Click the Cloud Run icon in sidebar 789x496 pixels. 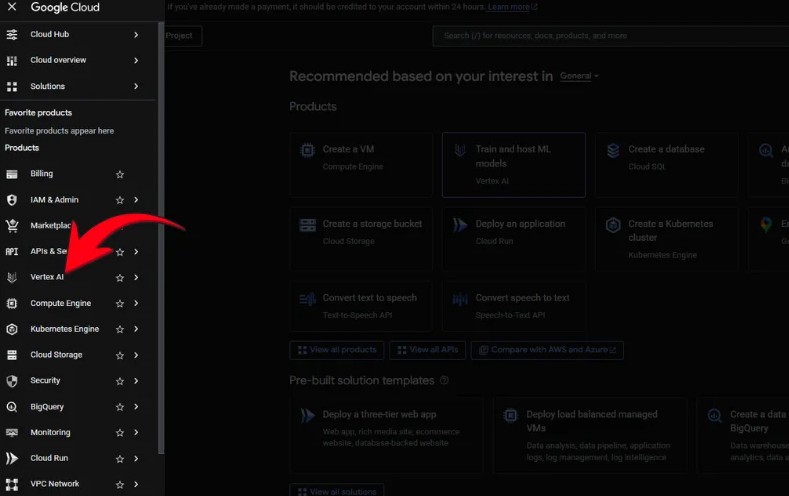pos(12,459)
